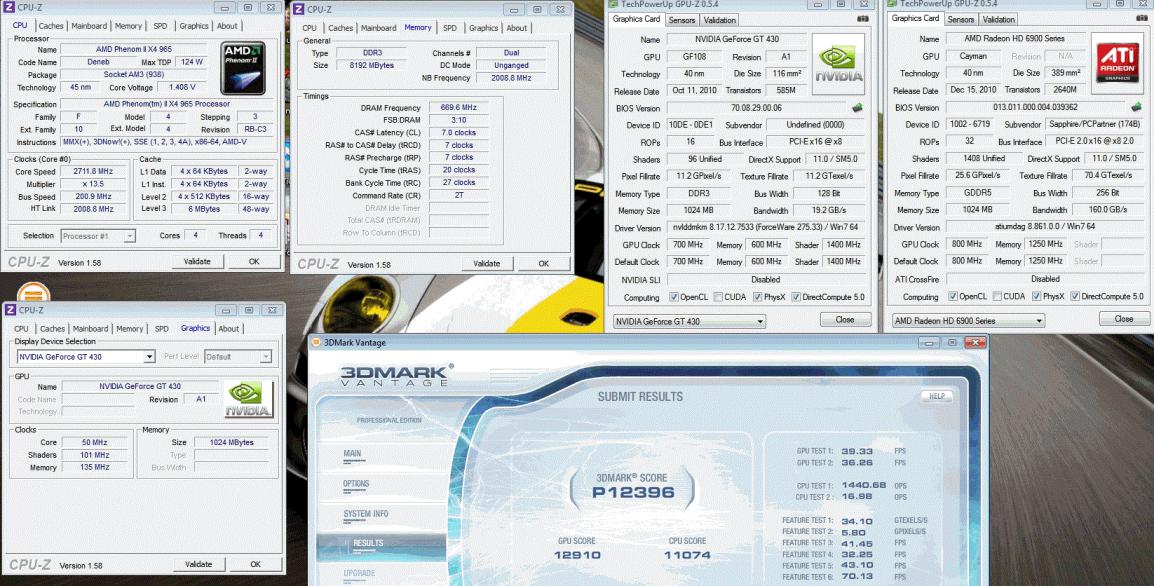Minimize the CPU-Z Graphics window
1154x586 pixels.
click(226, 310)
